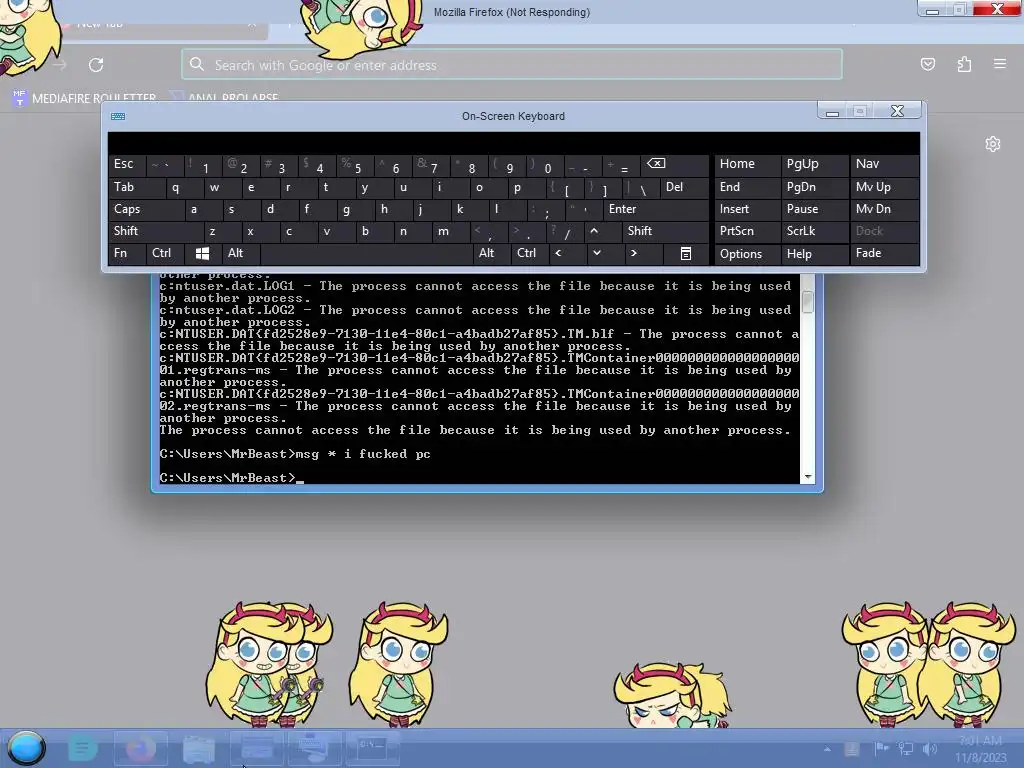Focus the Search with Google address bar
This screenshot has height=768, width=1024.
511,65
